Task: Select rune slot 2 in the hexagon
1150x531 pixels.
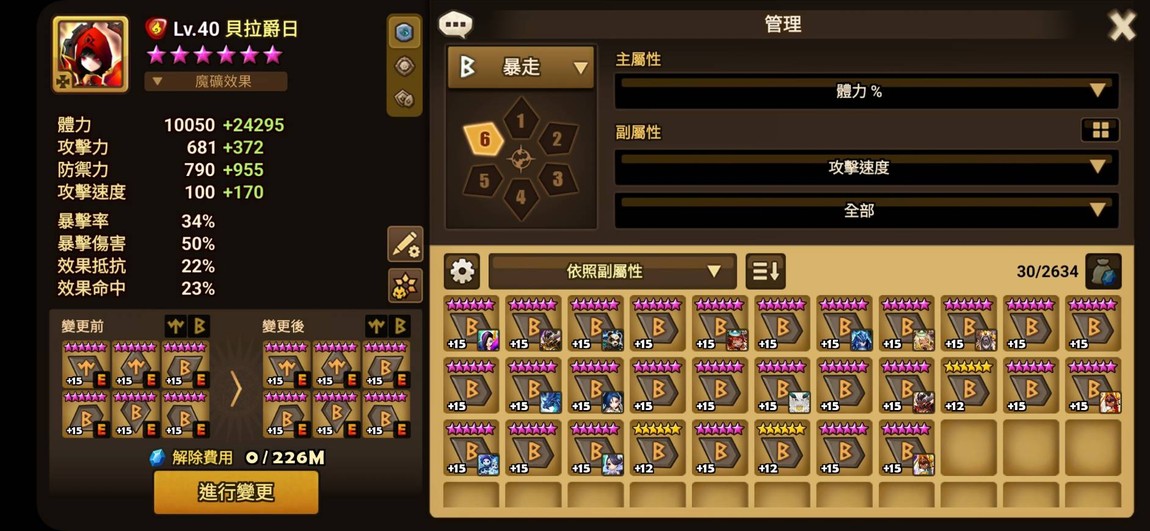Action: pyautogui.click(x=557, y=139)
